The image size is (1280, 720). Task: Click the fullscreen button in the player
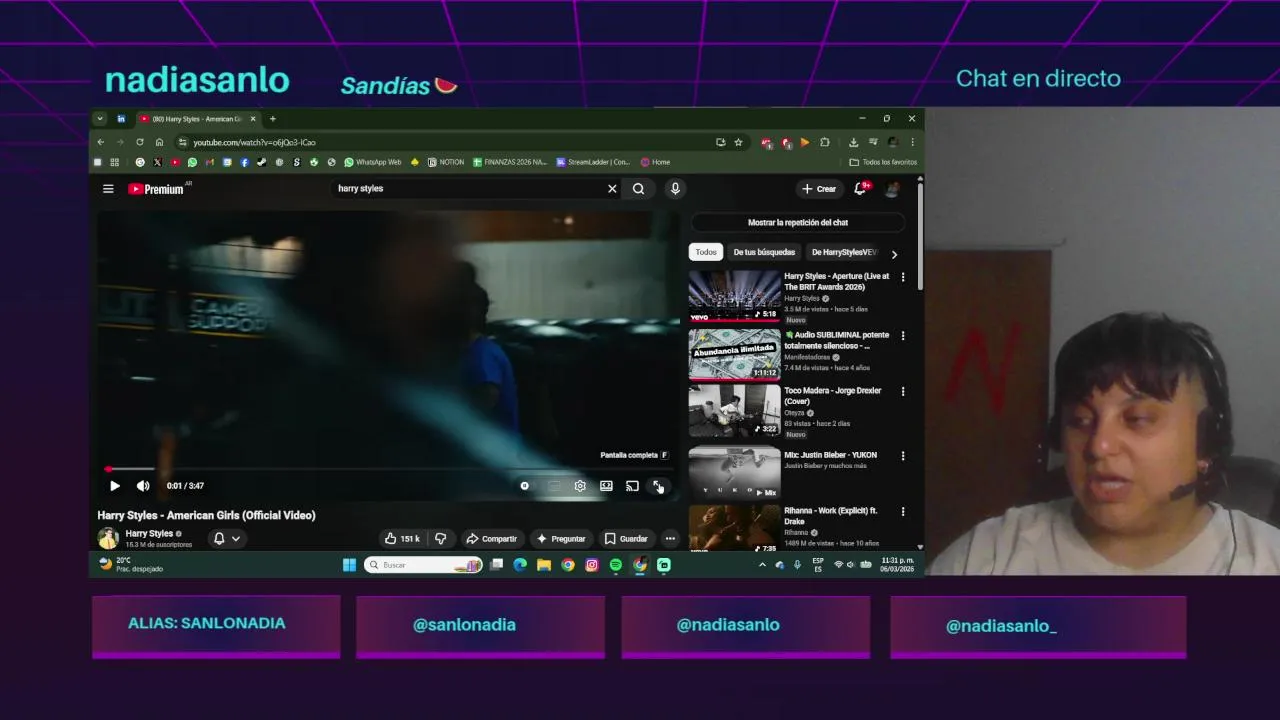point(658,486)
